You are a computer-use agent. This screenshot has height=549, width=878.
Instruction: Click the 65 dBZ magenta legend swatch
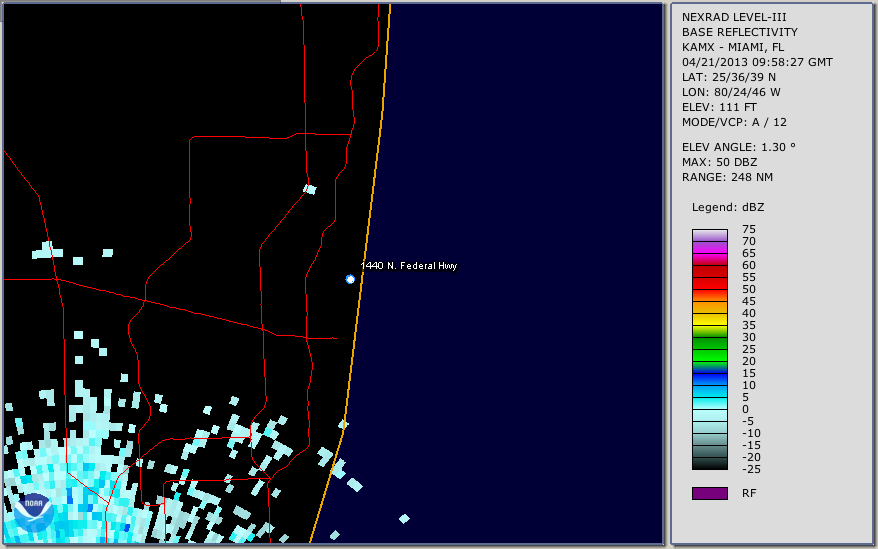pos(709,259)
